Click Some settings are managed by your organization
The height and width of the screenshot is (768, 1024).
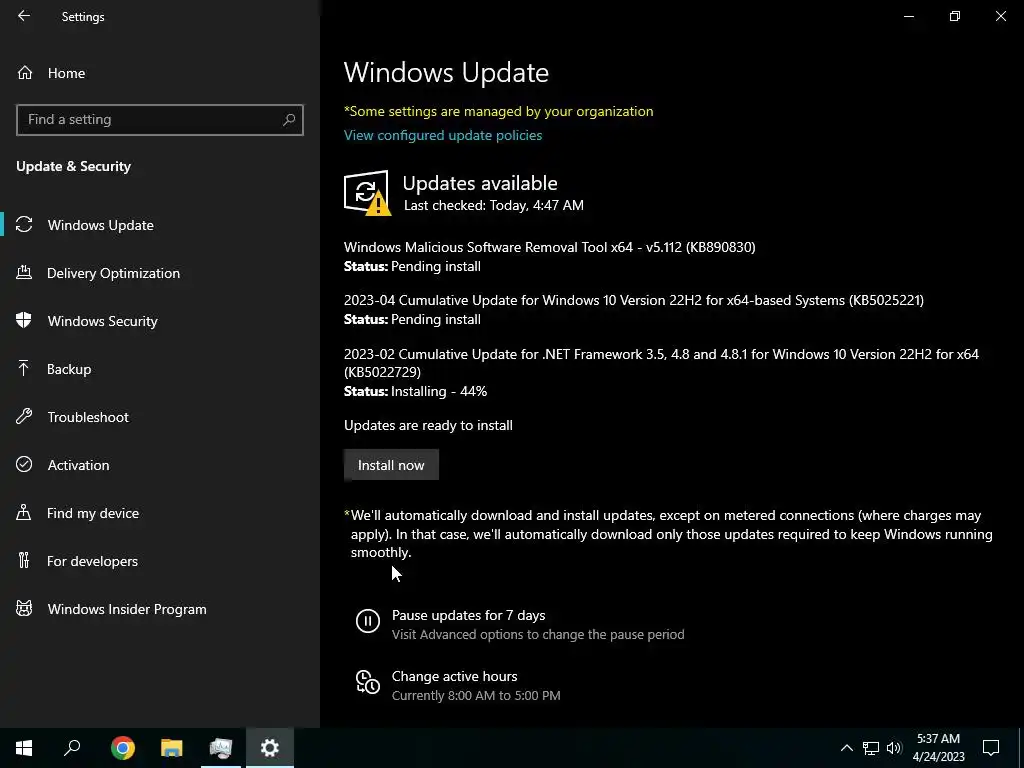pos(499,111)
